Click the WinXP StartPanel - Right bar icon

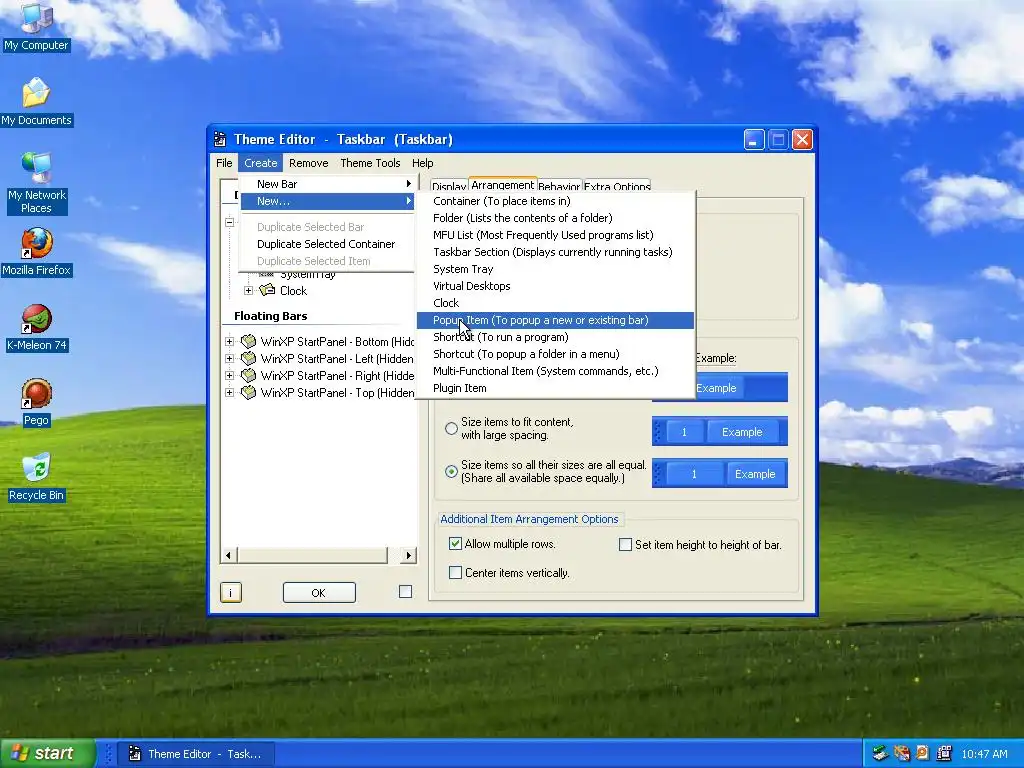248,375
